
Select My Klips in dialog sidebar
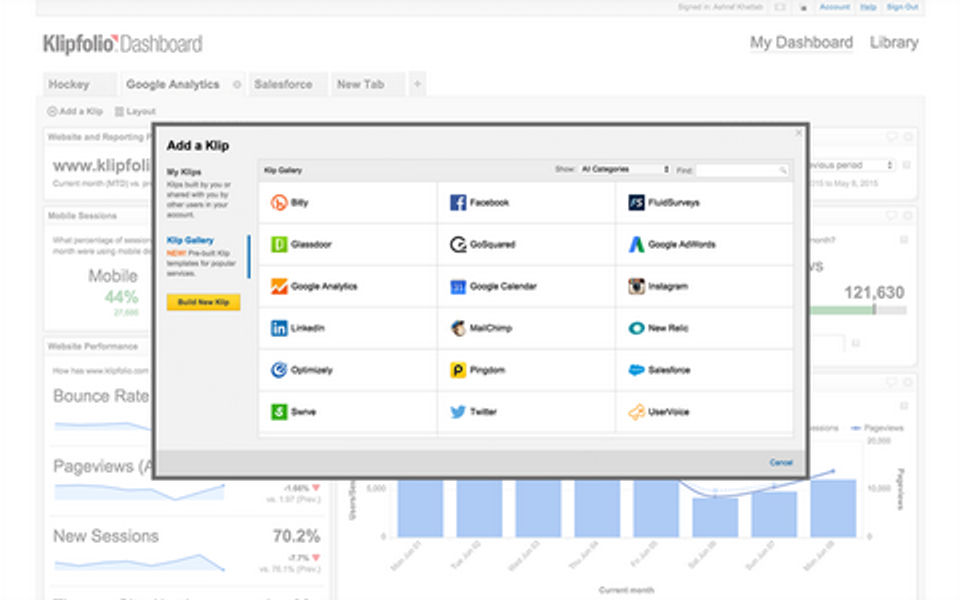184,172
